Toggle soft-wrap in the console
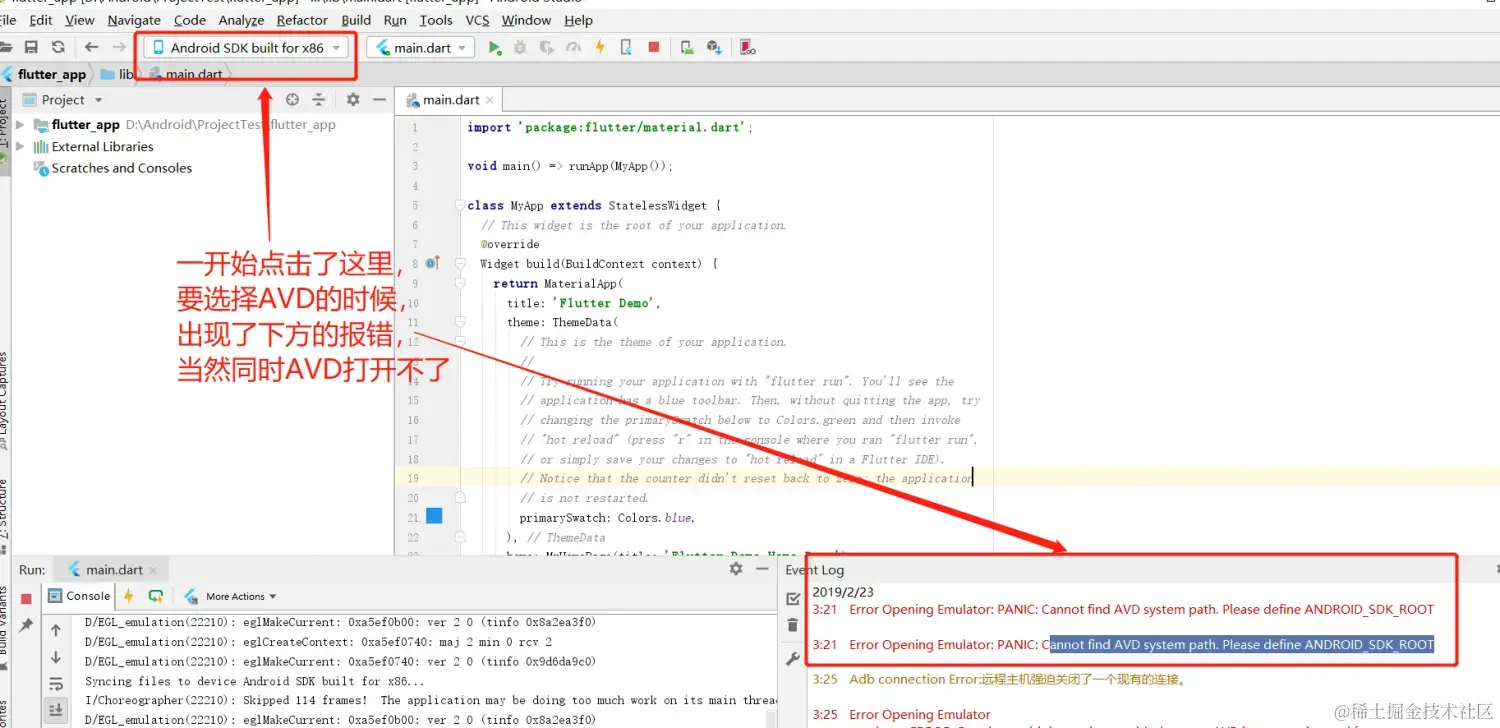1500x728 pixels. pos(56,683)
